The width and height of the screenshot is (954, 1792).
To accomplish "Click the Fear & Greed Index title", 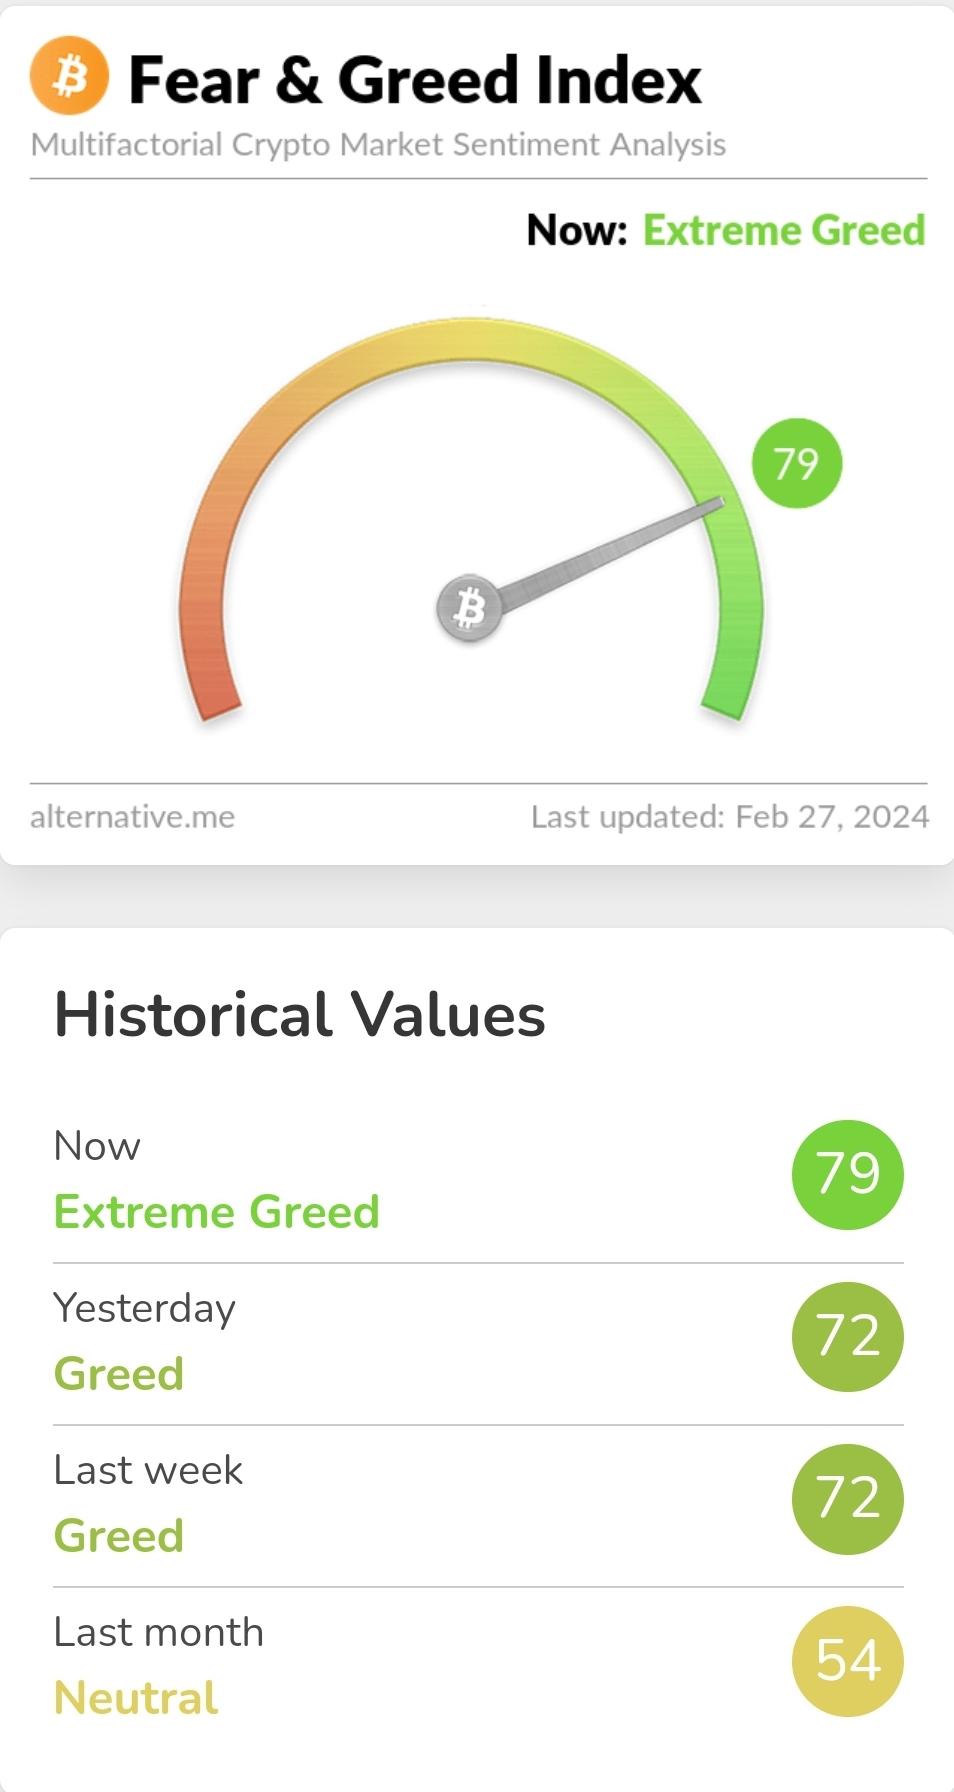I will point(415,80).
